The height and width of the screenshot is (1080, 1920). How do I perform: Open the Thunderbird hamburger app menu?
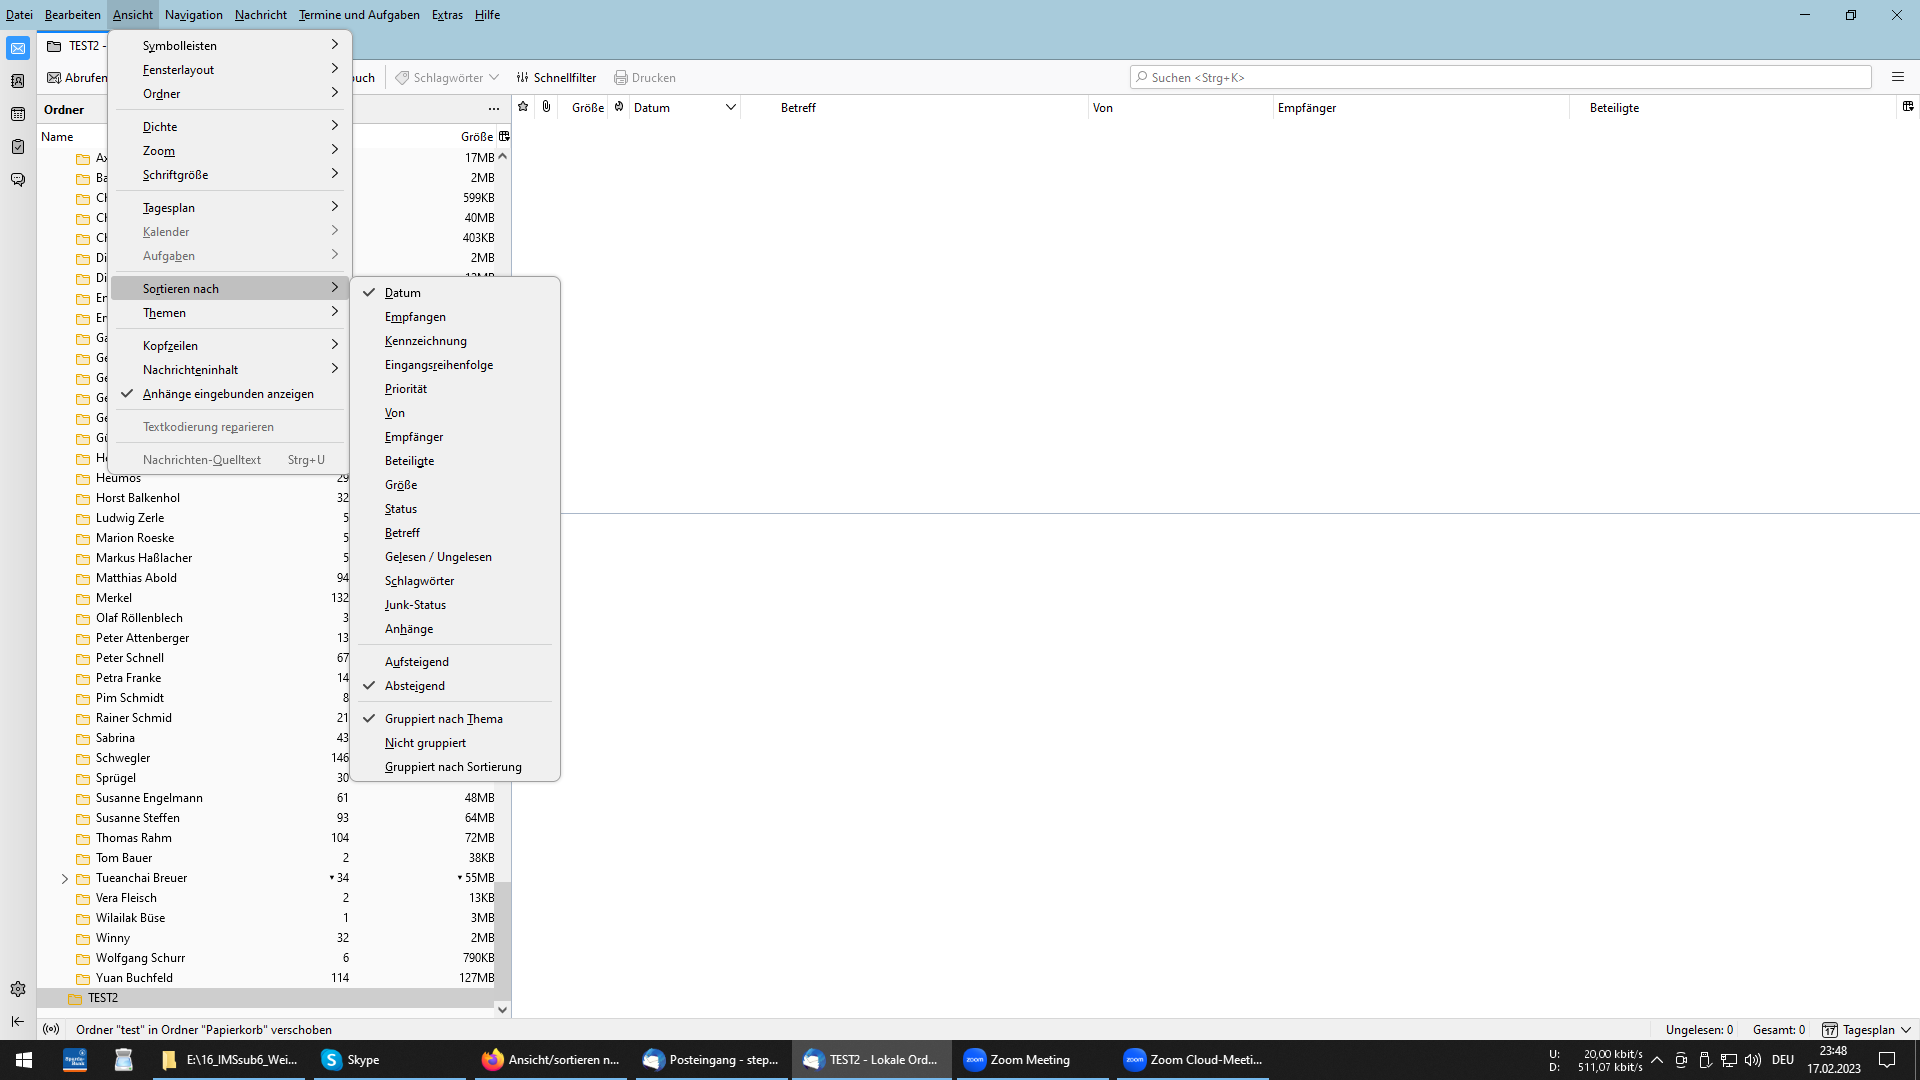click(x=1897, y=77)
